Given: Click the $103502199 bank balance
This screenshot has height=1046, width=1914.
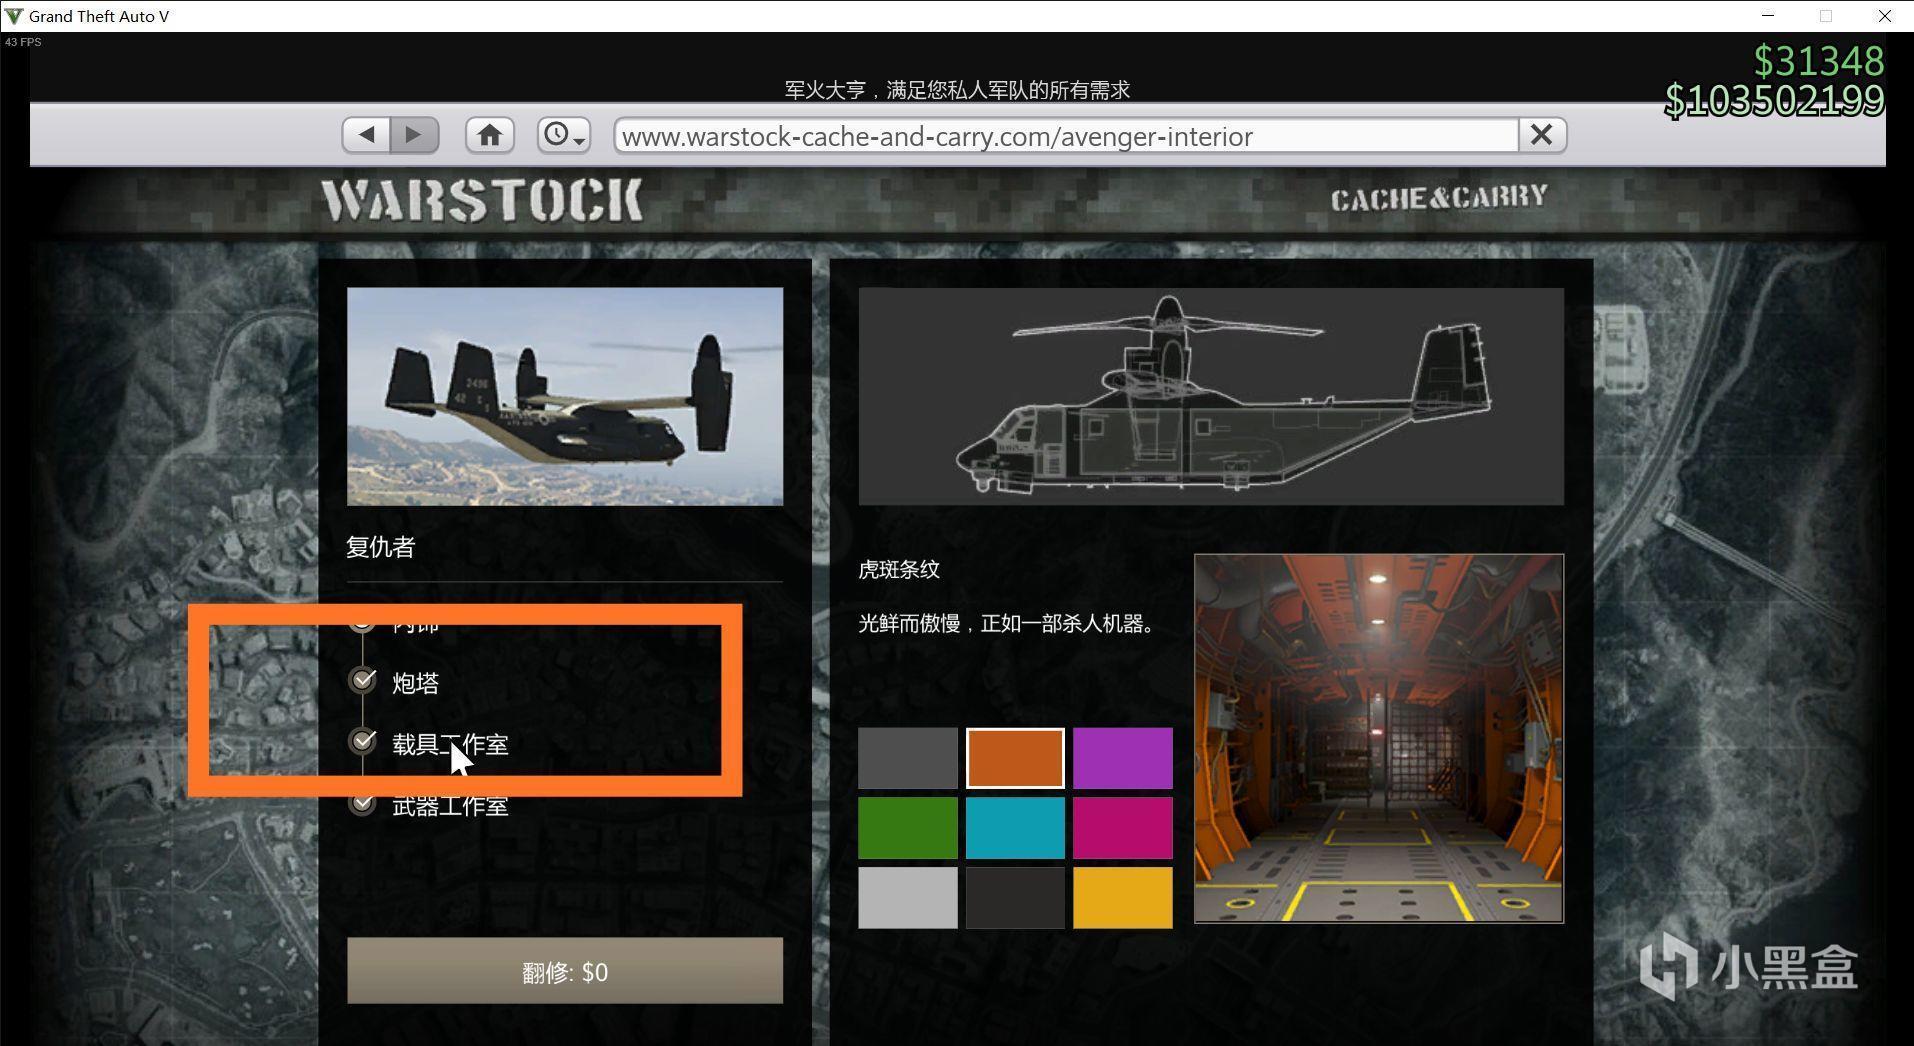Looking at the screenshot, I should click(x=1775, y=100).
